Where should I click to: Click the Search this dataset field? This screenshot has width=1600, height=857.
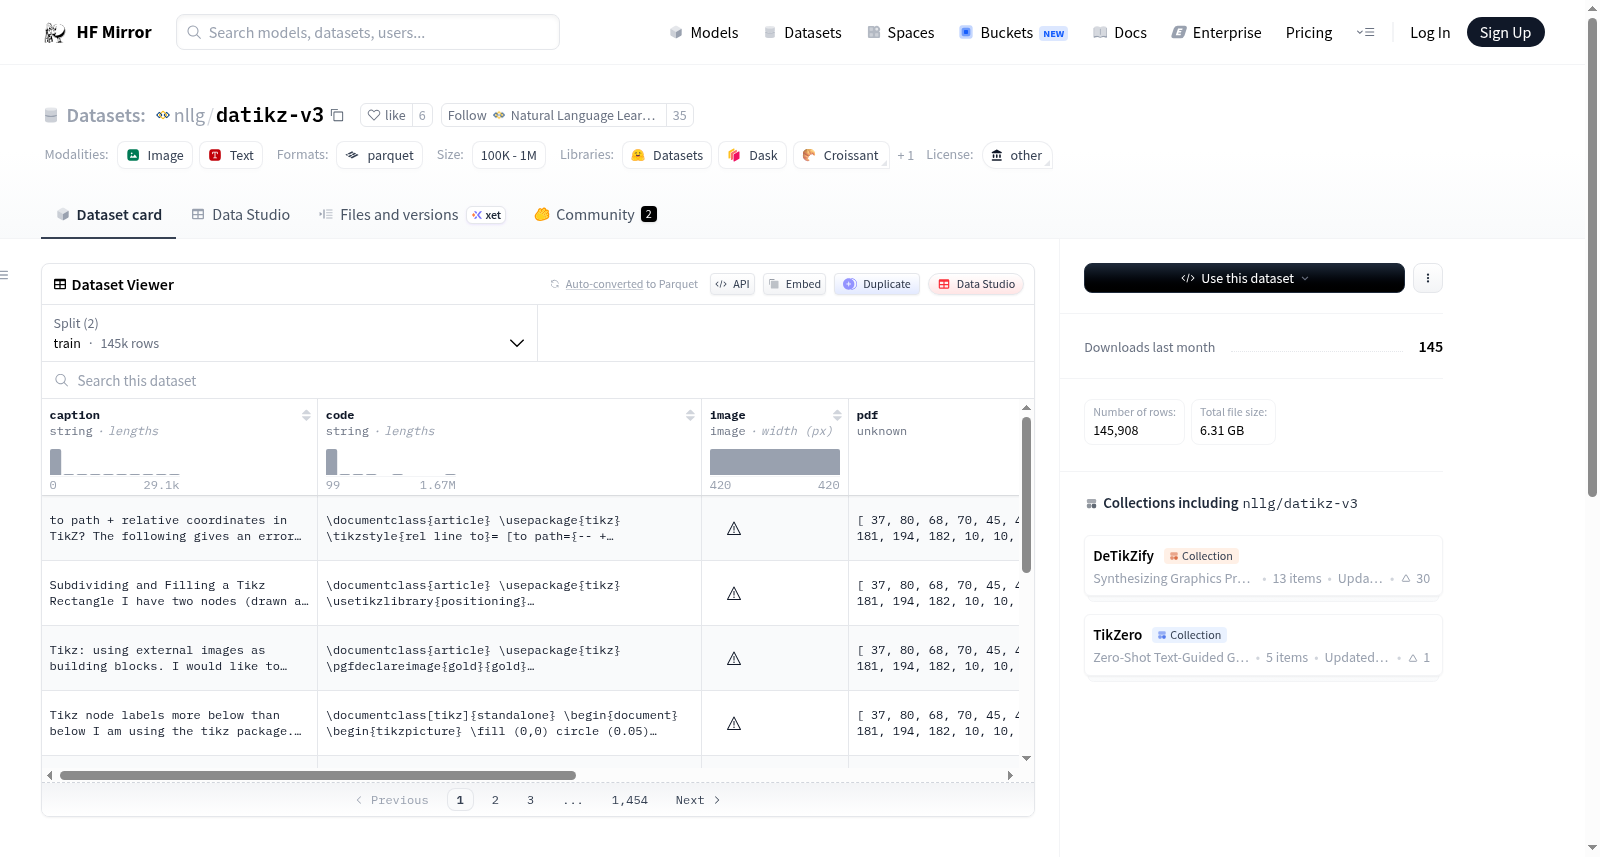538,380
